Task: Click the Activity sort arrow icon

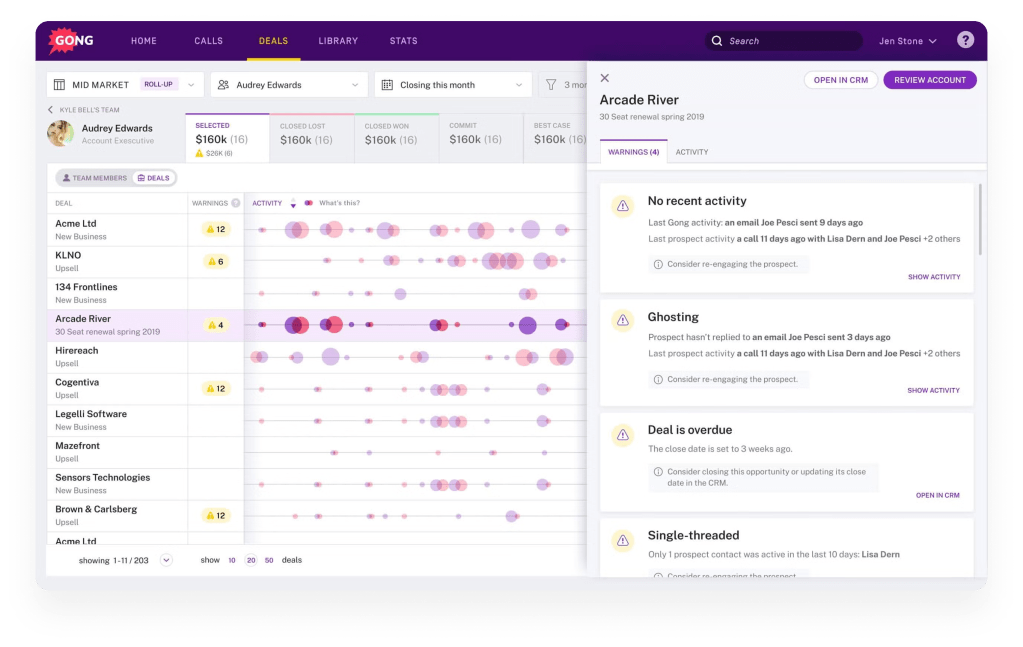Action: click(x=293, y=204)
